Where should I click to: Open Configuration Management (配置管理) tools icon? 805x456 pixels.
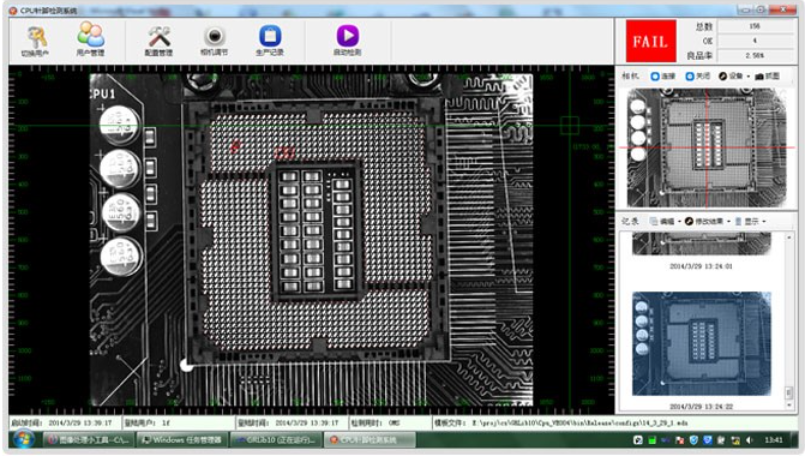[158, 38]
